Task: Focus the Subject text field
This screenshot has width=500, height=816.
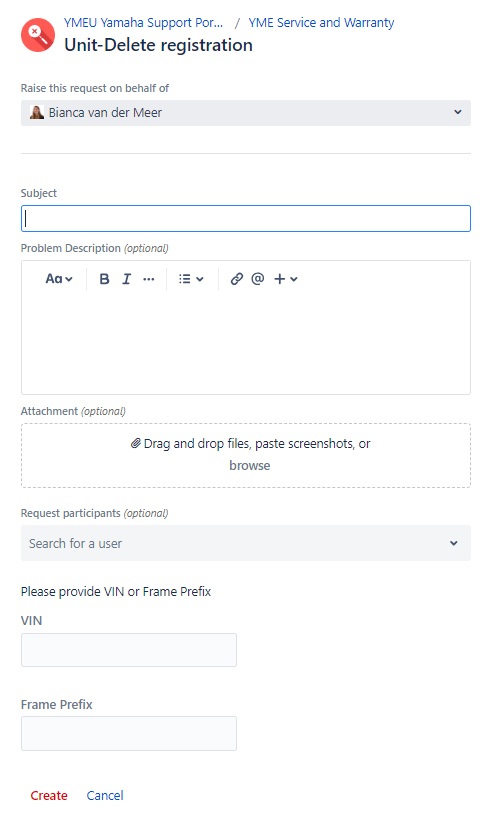Action: (246, 219)
